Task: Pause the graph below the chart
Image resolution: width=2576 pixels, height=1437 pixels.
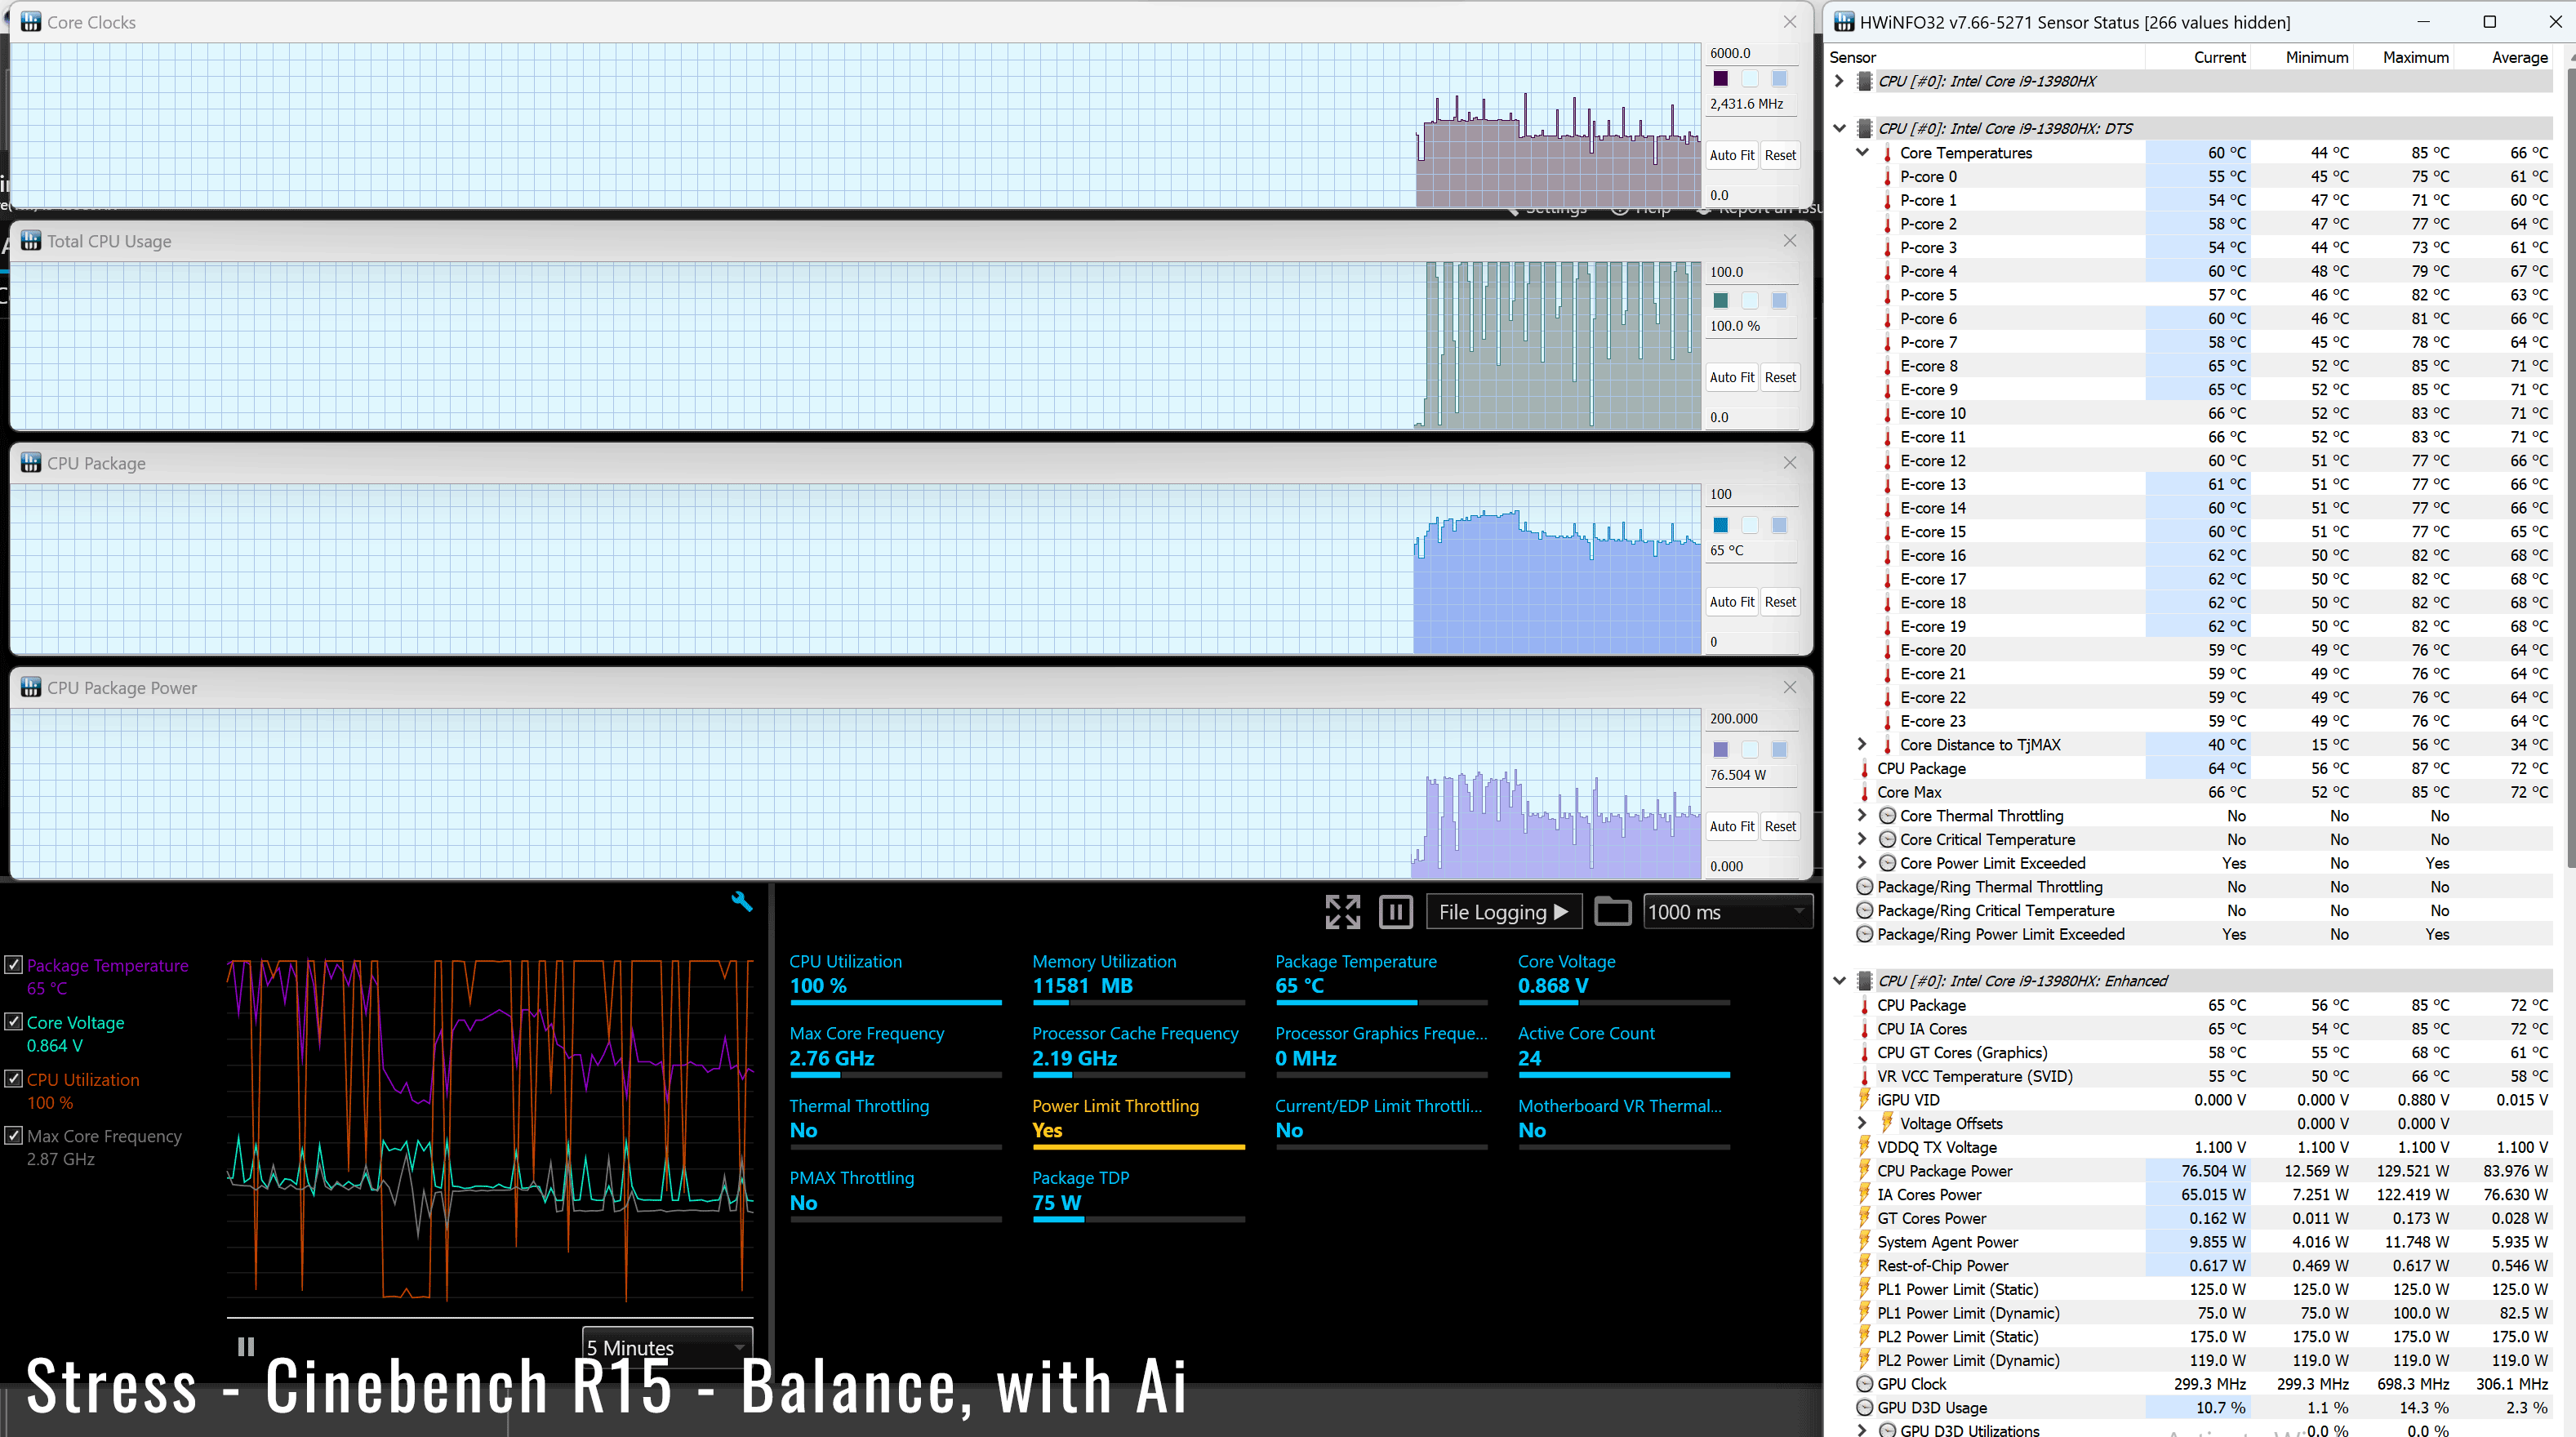Action: 246,1346
